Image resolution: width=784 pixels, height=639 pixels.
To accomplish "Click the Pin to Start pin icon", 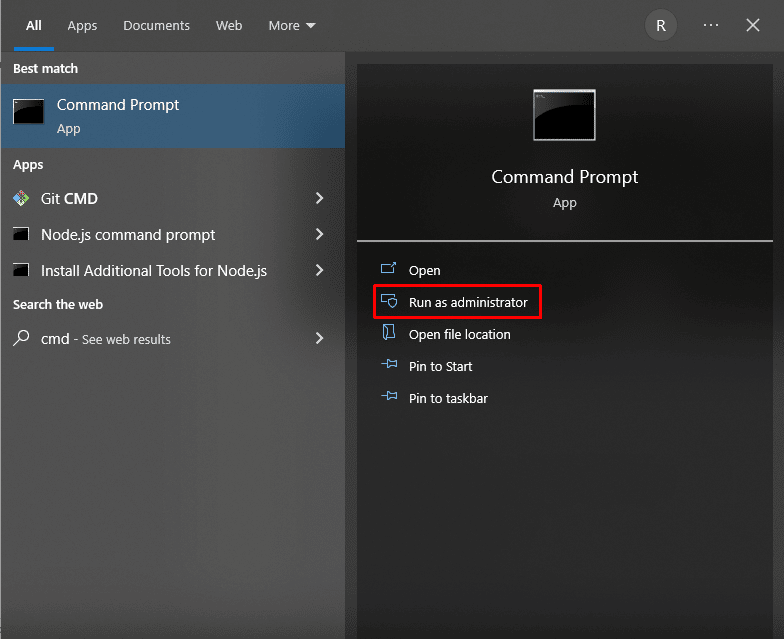I will click(x=389, y=364).
